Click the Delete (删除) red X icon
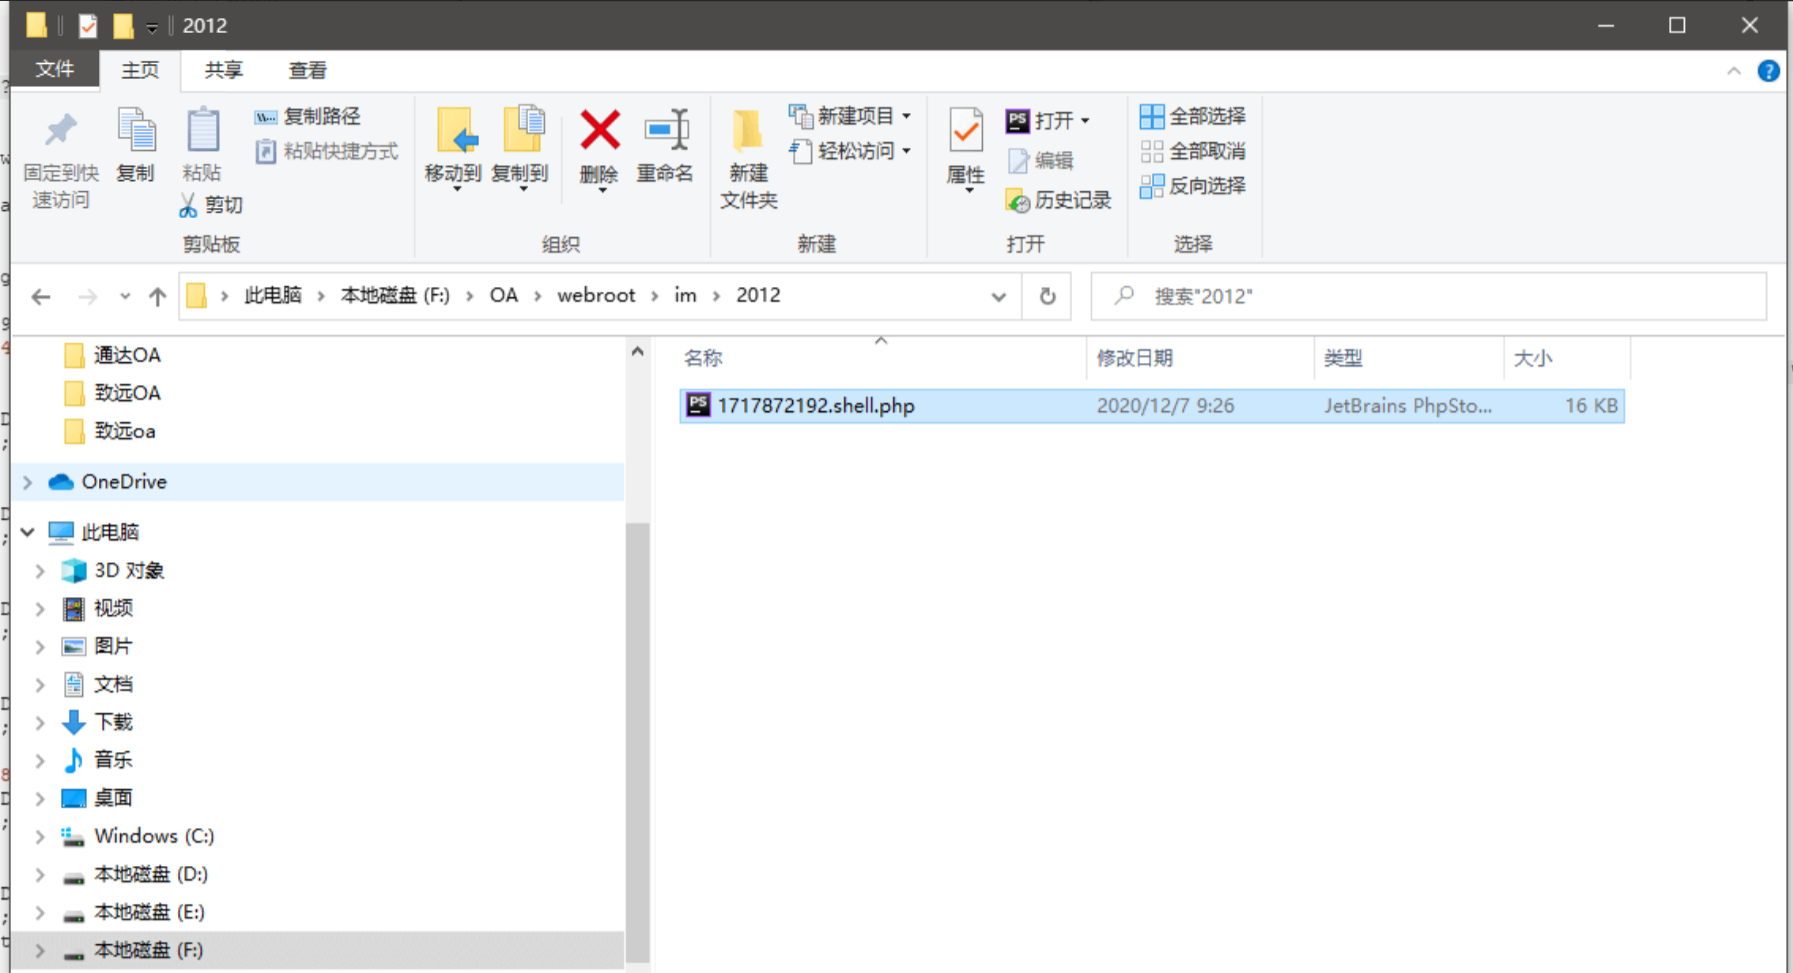 click(599, 132)
